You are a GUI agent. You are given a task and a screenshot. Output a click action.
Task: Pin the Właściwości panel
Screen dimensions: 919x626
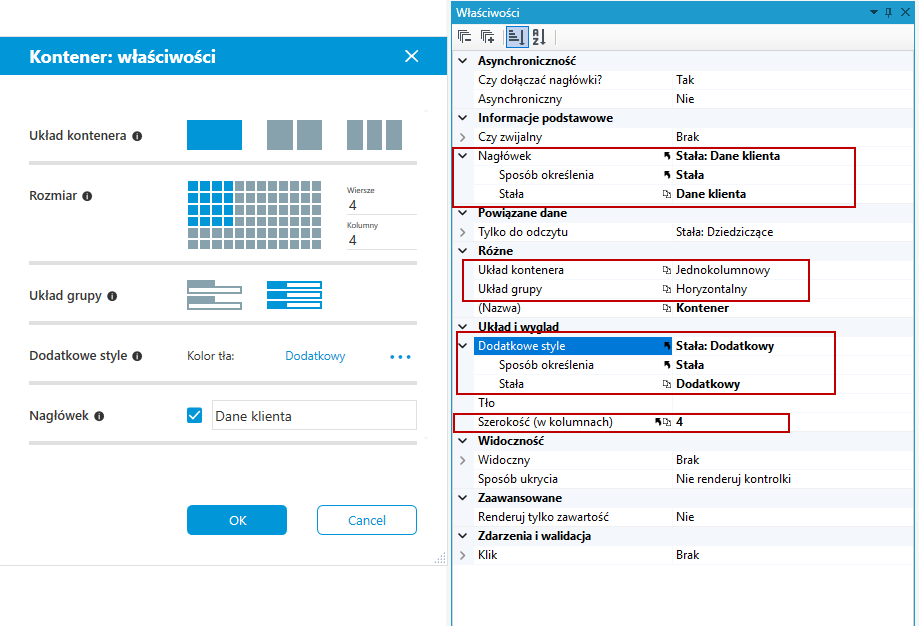pos(889,12)
